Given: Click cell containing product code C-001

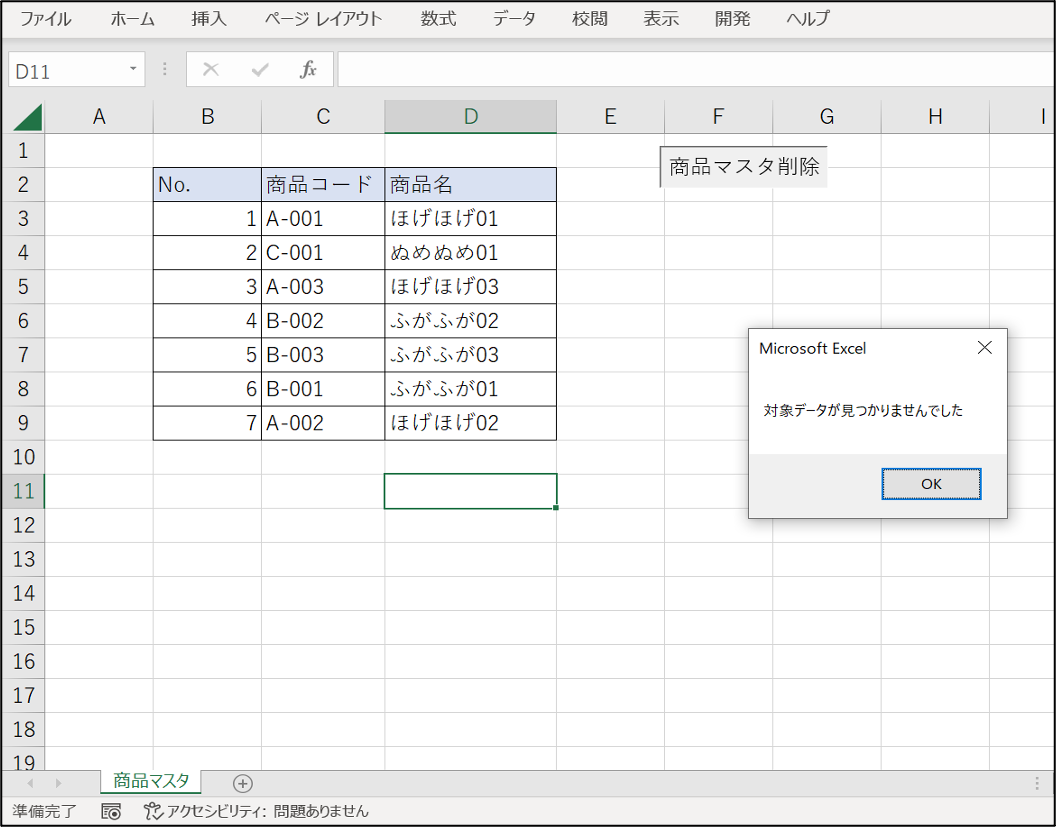Looking at the screenshot, I should (x=322, y=253).
